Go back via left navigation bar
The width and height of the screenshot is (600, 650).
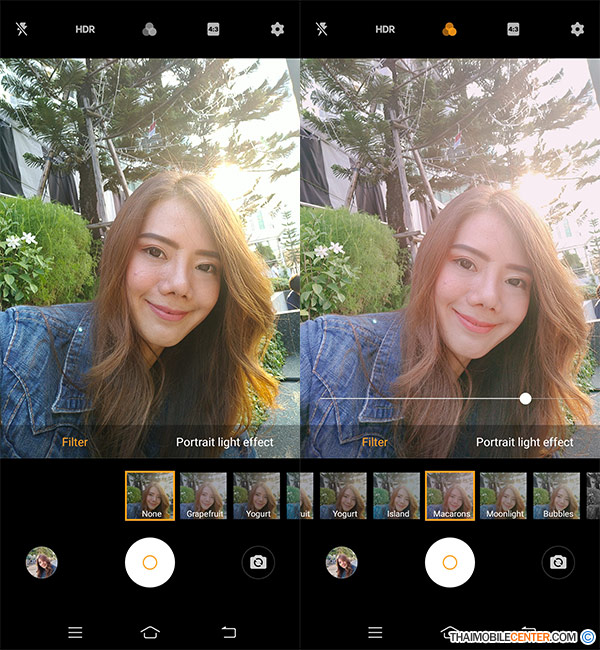[x=228, y=633]
